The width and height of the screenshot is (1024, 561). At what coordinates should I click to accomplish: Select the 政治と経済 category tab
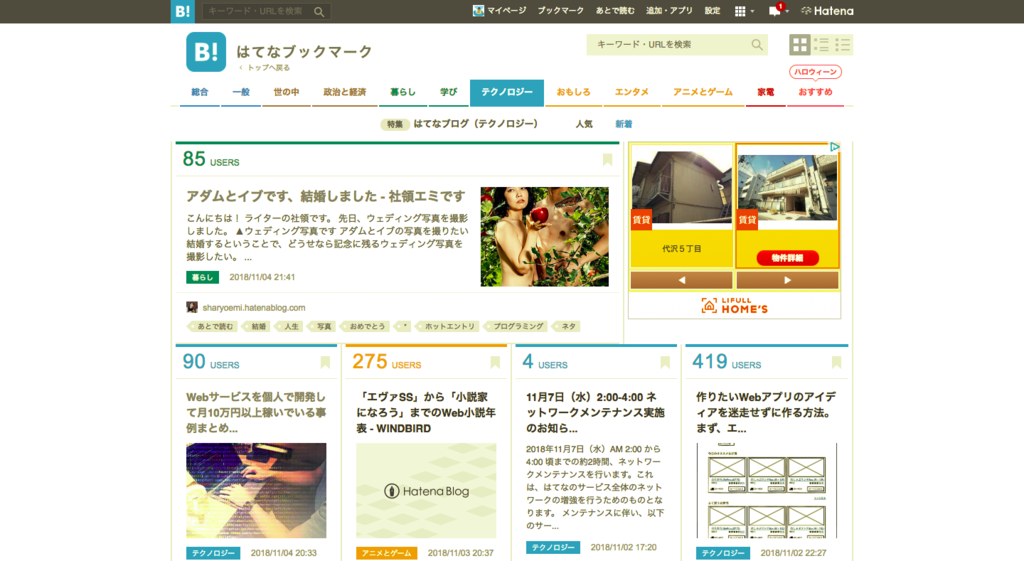pos(345,92)
